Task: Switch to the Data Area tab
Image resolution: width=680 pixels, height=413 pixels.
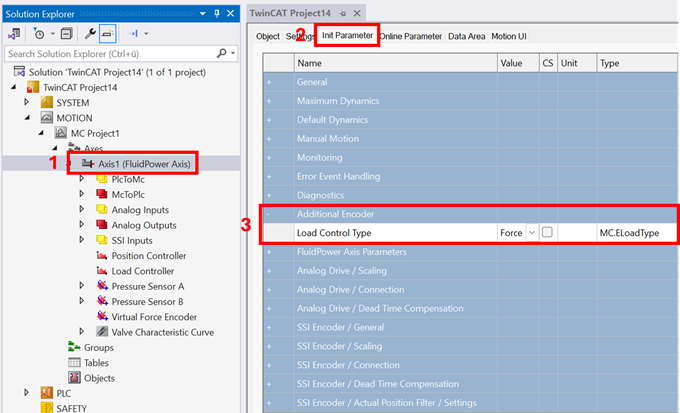Action: click(466, 36)
